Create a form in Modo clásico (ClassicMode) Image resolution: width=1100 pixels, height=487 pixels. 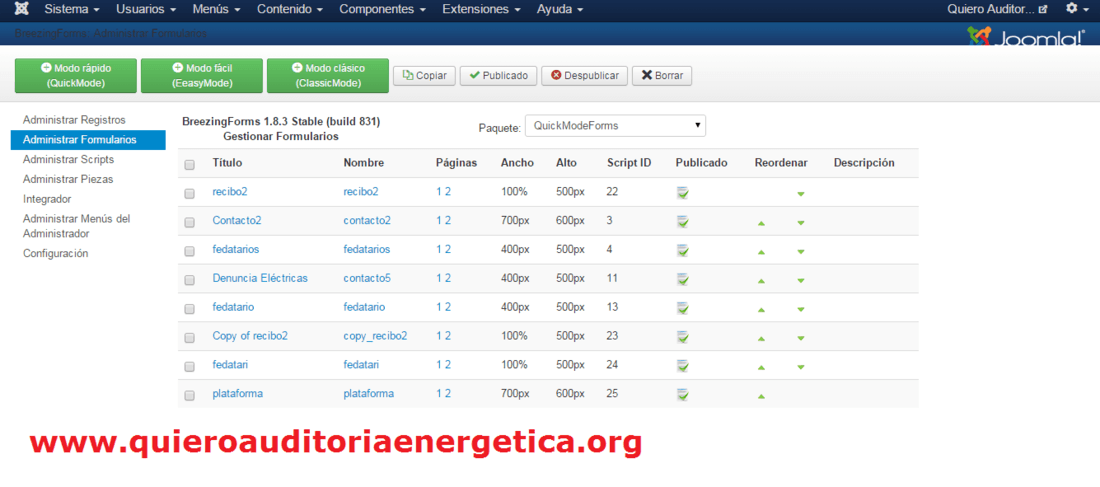click(328, 76)
